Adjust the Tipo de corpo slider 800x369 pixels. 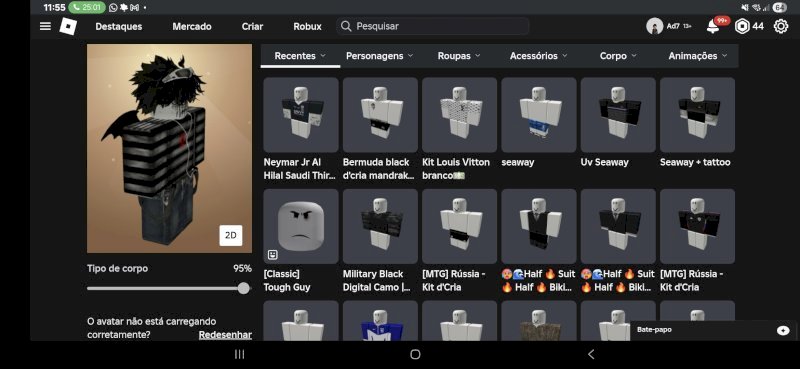(169, 288)
